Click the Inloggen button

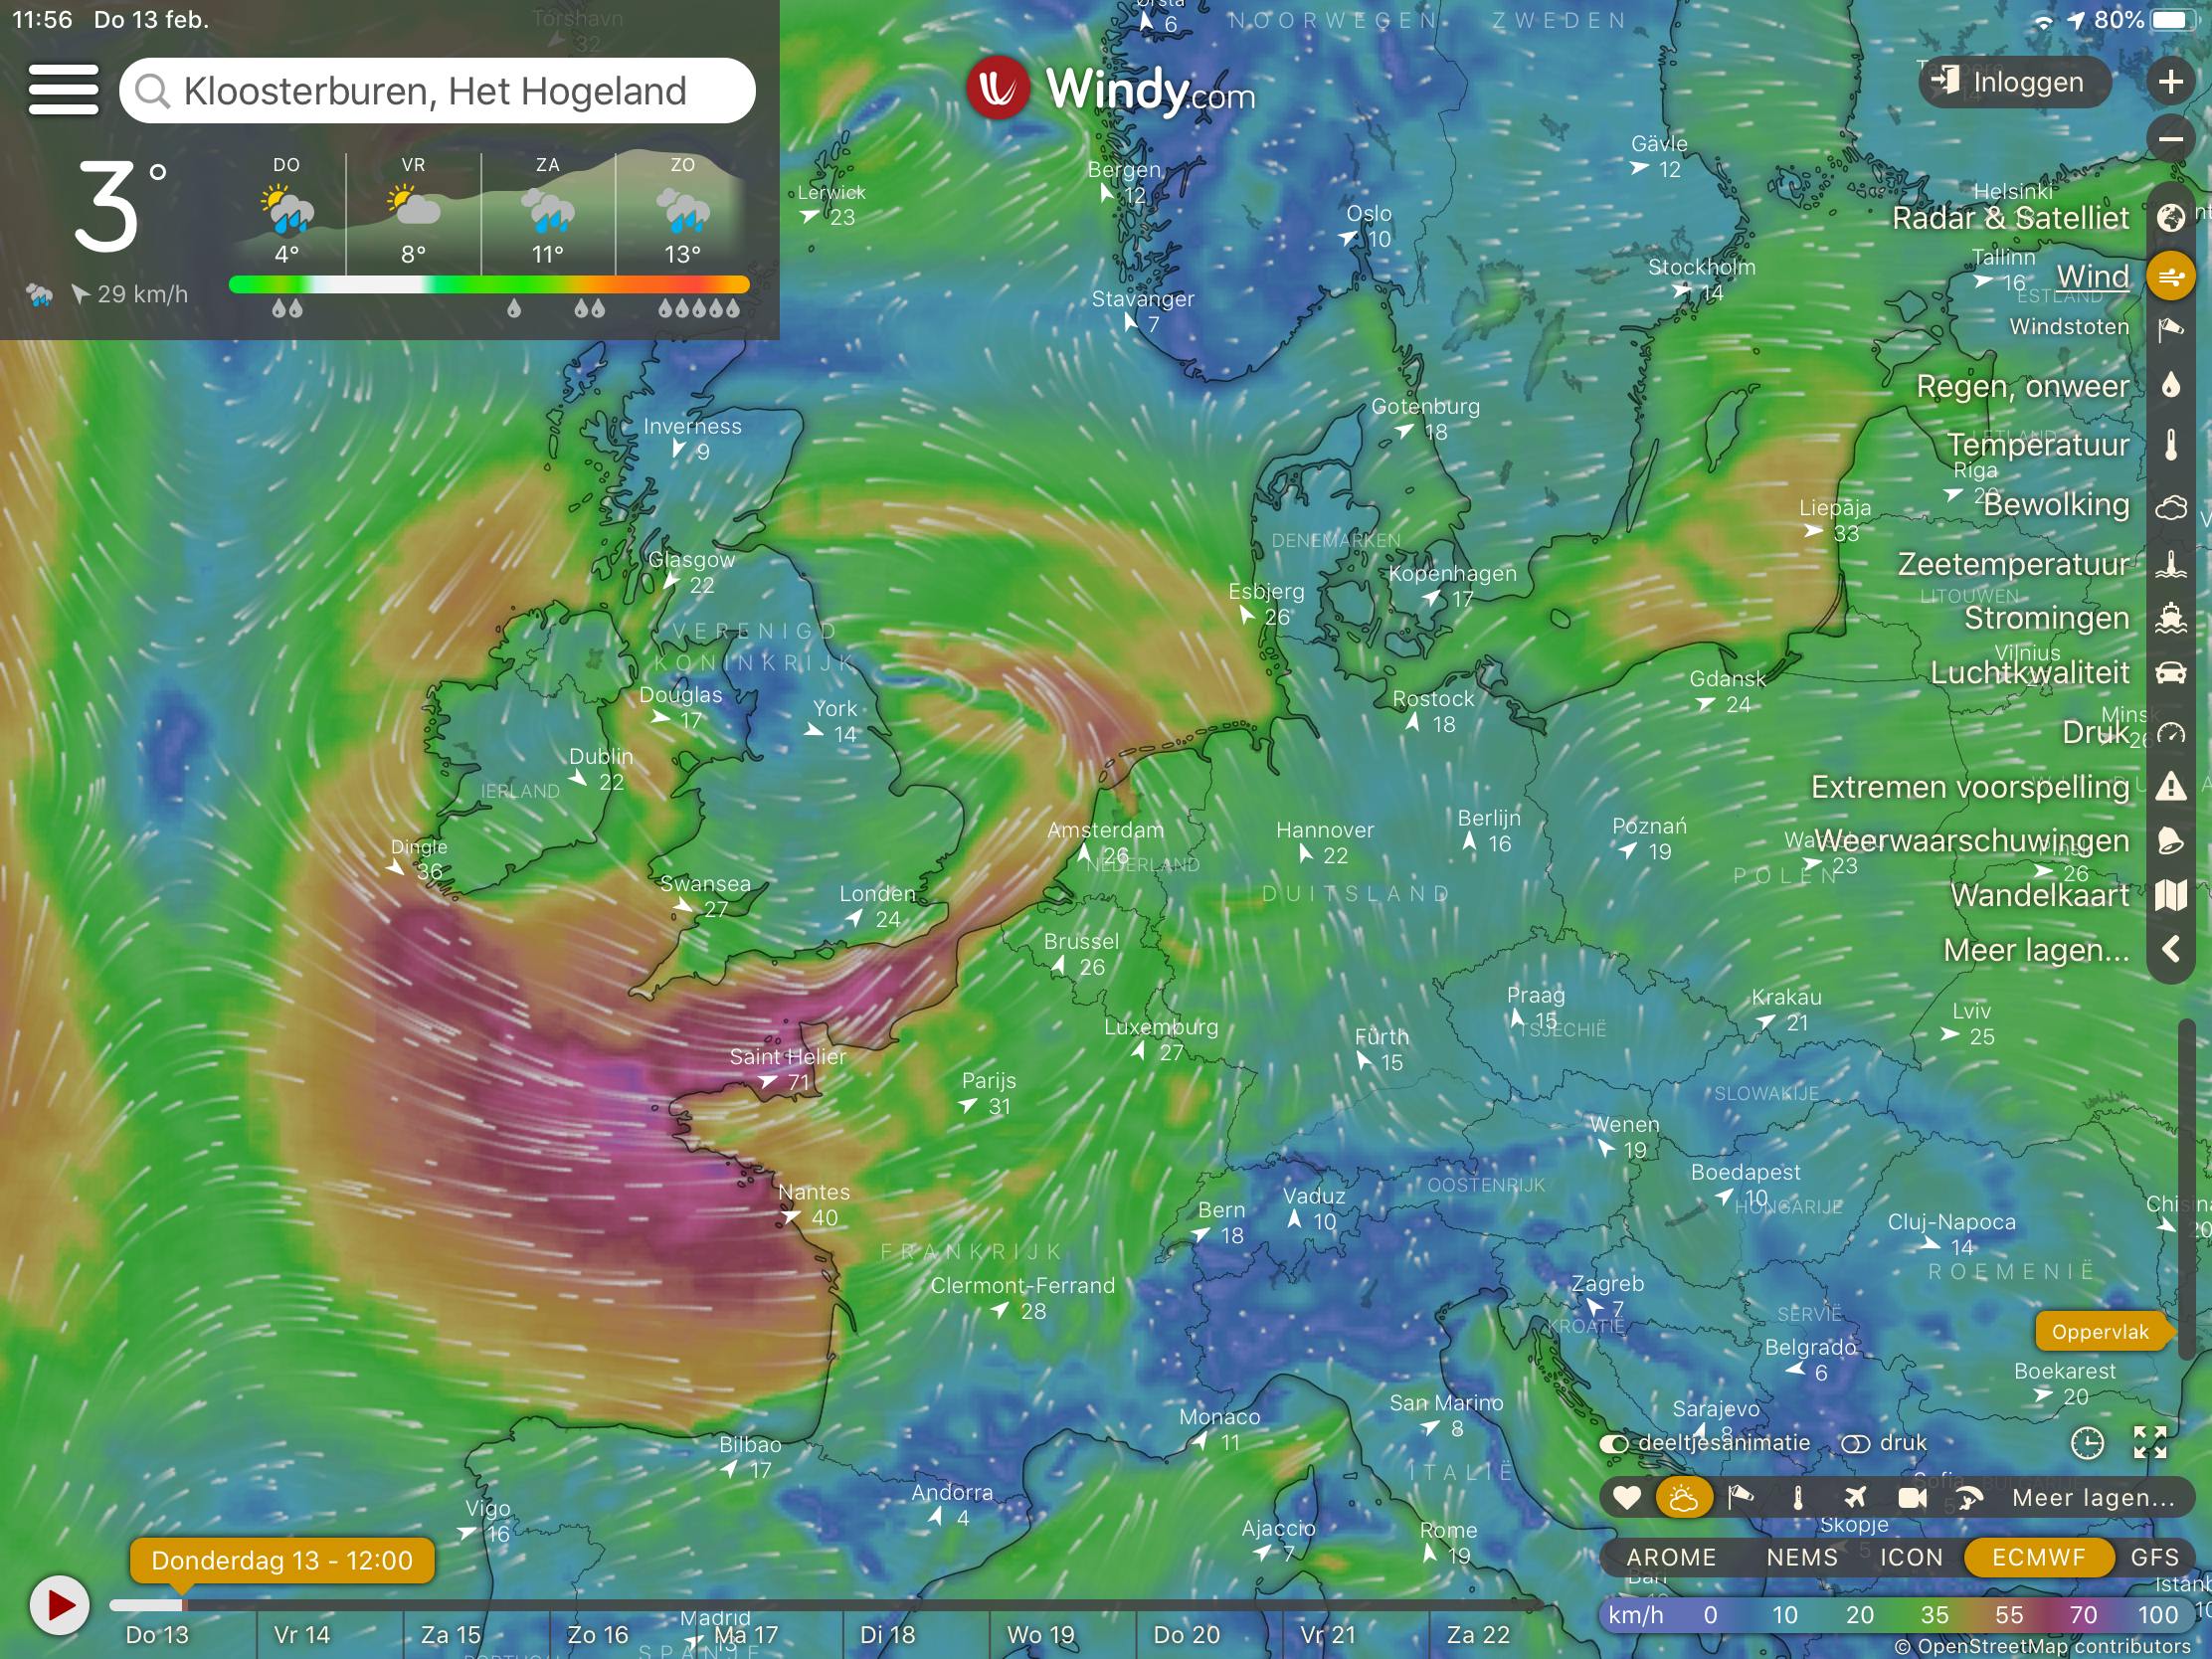2013,82
